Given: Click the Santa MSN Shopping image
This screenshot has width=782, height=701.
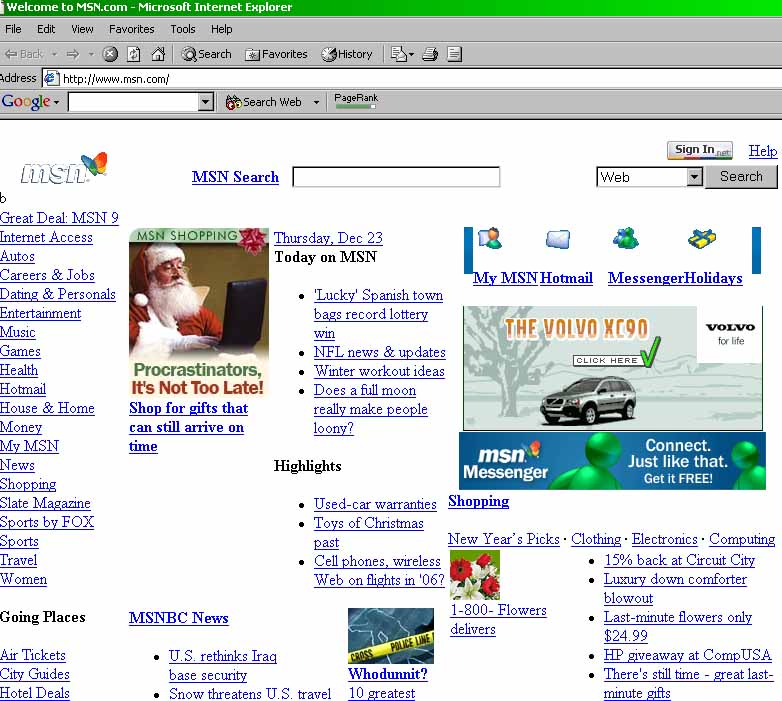Looking at the screenshot, I should point(198,312).
